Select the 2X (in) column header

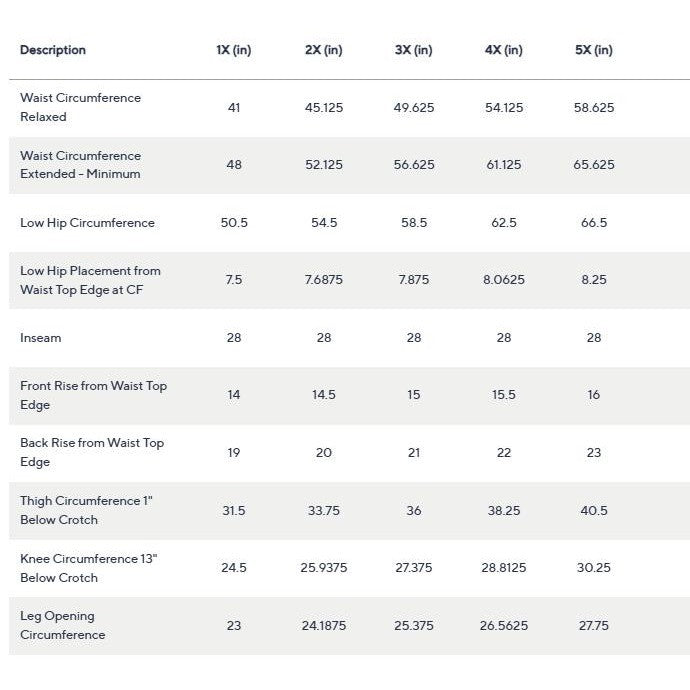tap(324, 50)
